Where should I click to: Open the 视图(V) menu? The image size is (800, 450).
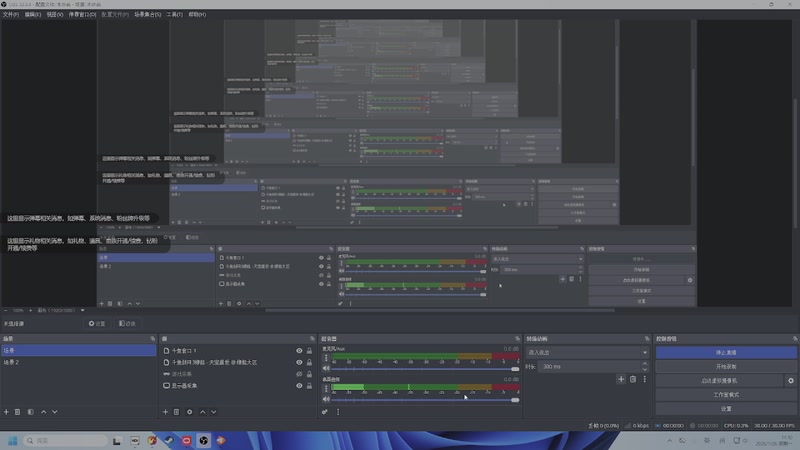pos(55,14)
